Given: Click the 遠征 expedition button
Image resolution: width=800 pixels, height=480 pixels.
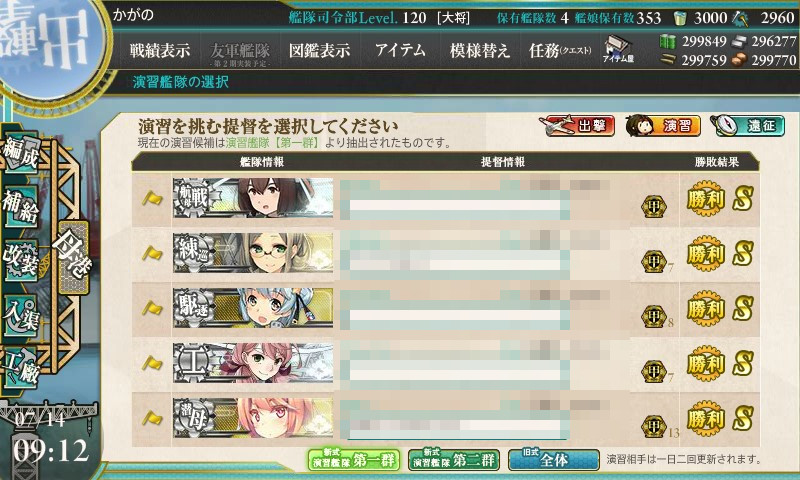Looking at the screenshot, I should [748, 125].
